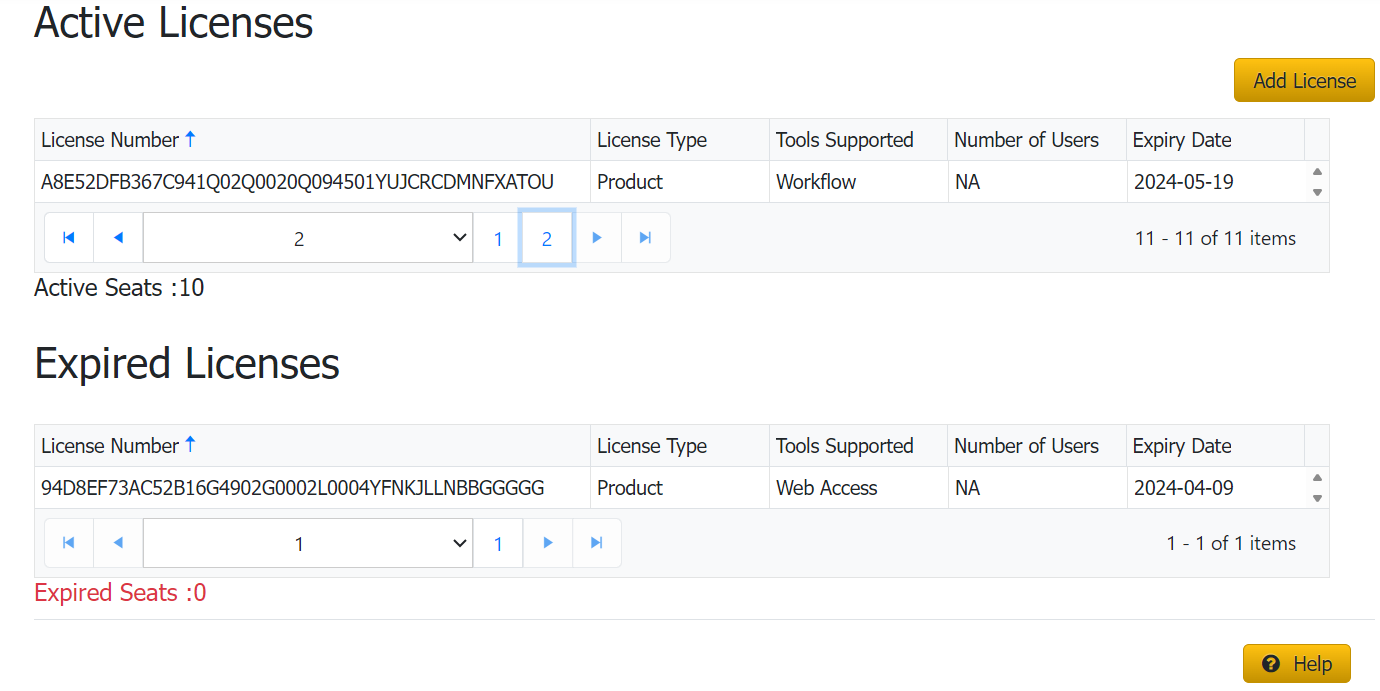Jump to first page of Active Licenses
The width and height of the screenshot is (1380, 691).
[68, 237]
